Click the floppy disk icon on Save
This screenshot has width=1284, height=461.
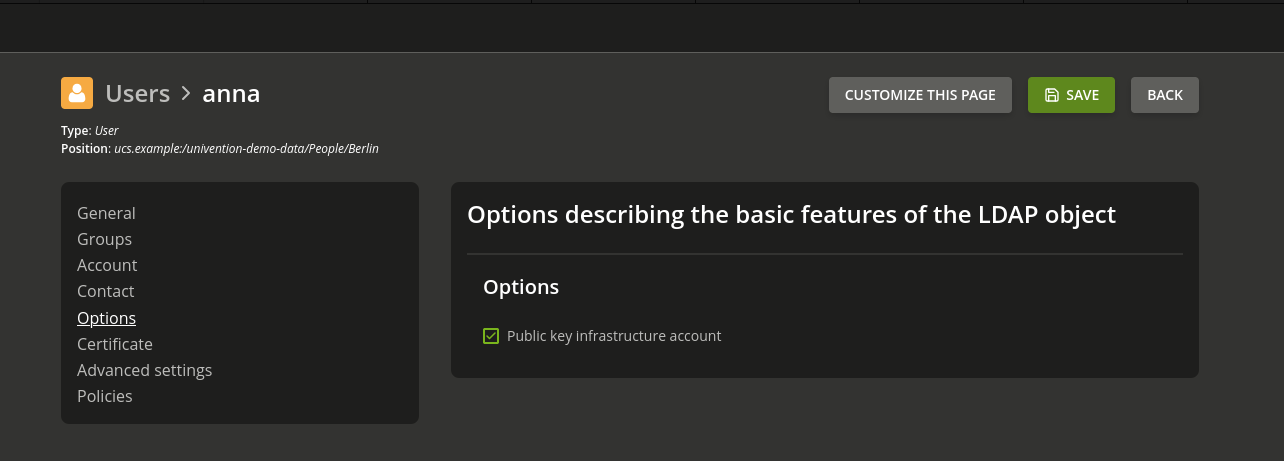pyautogui.click(x=1051, y=95)
